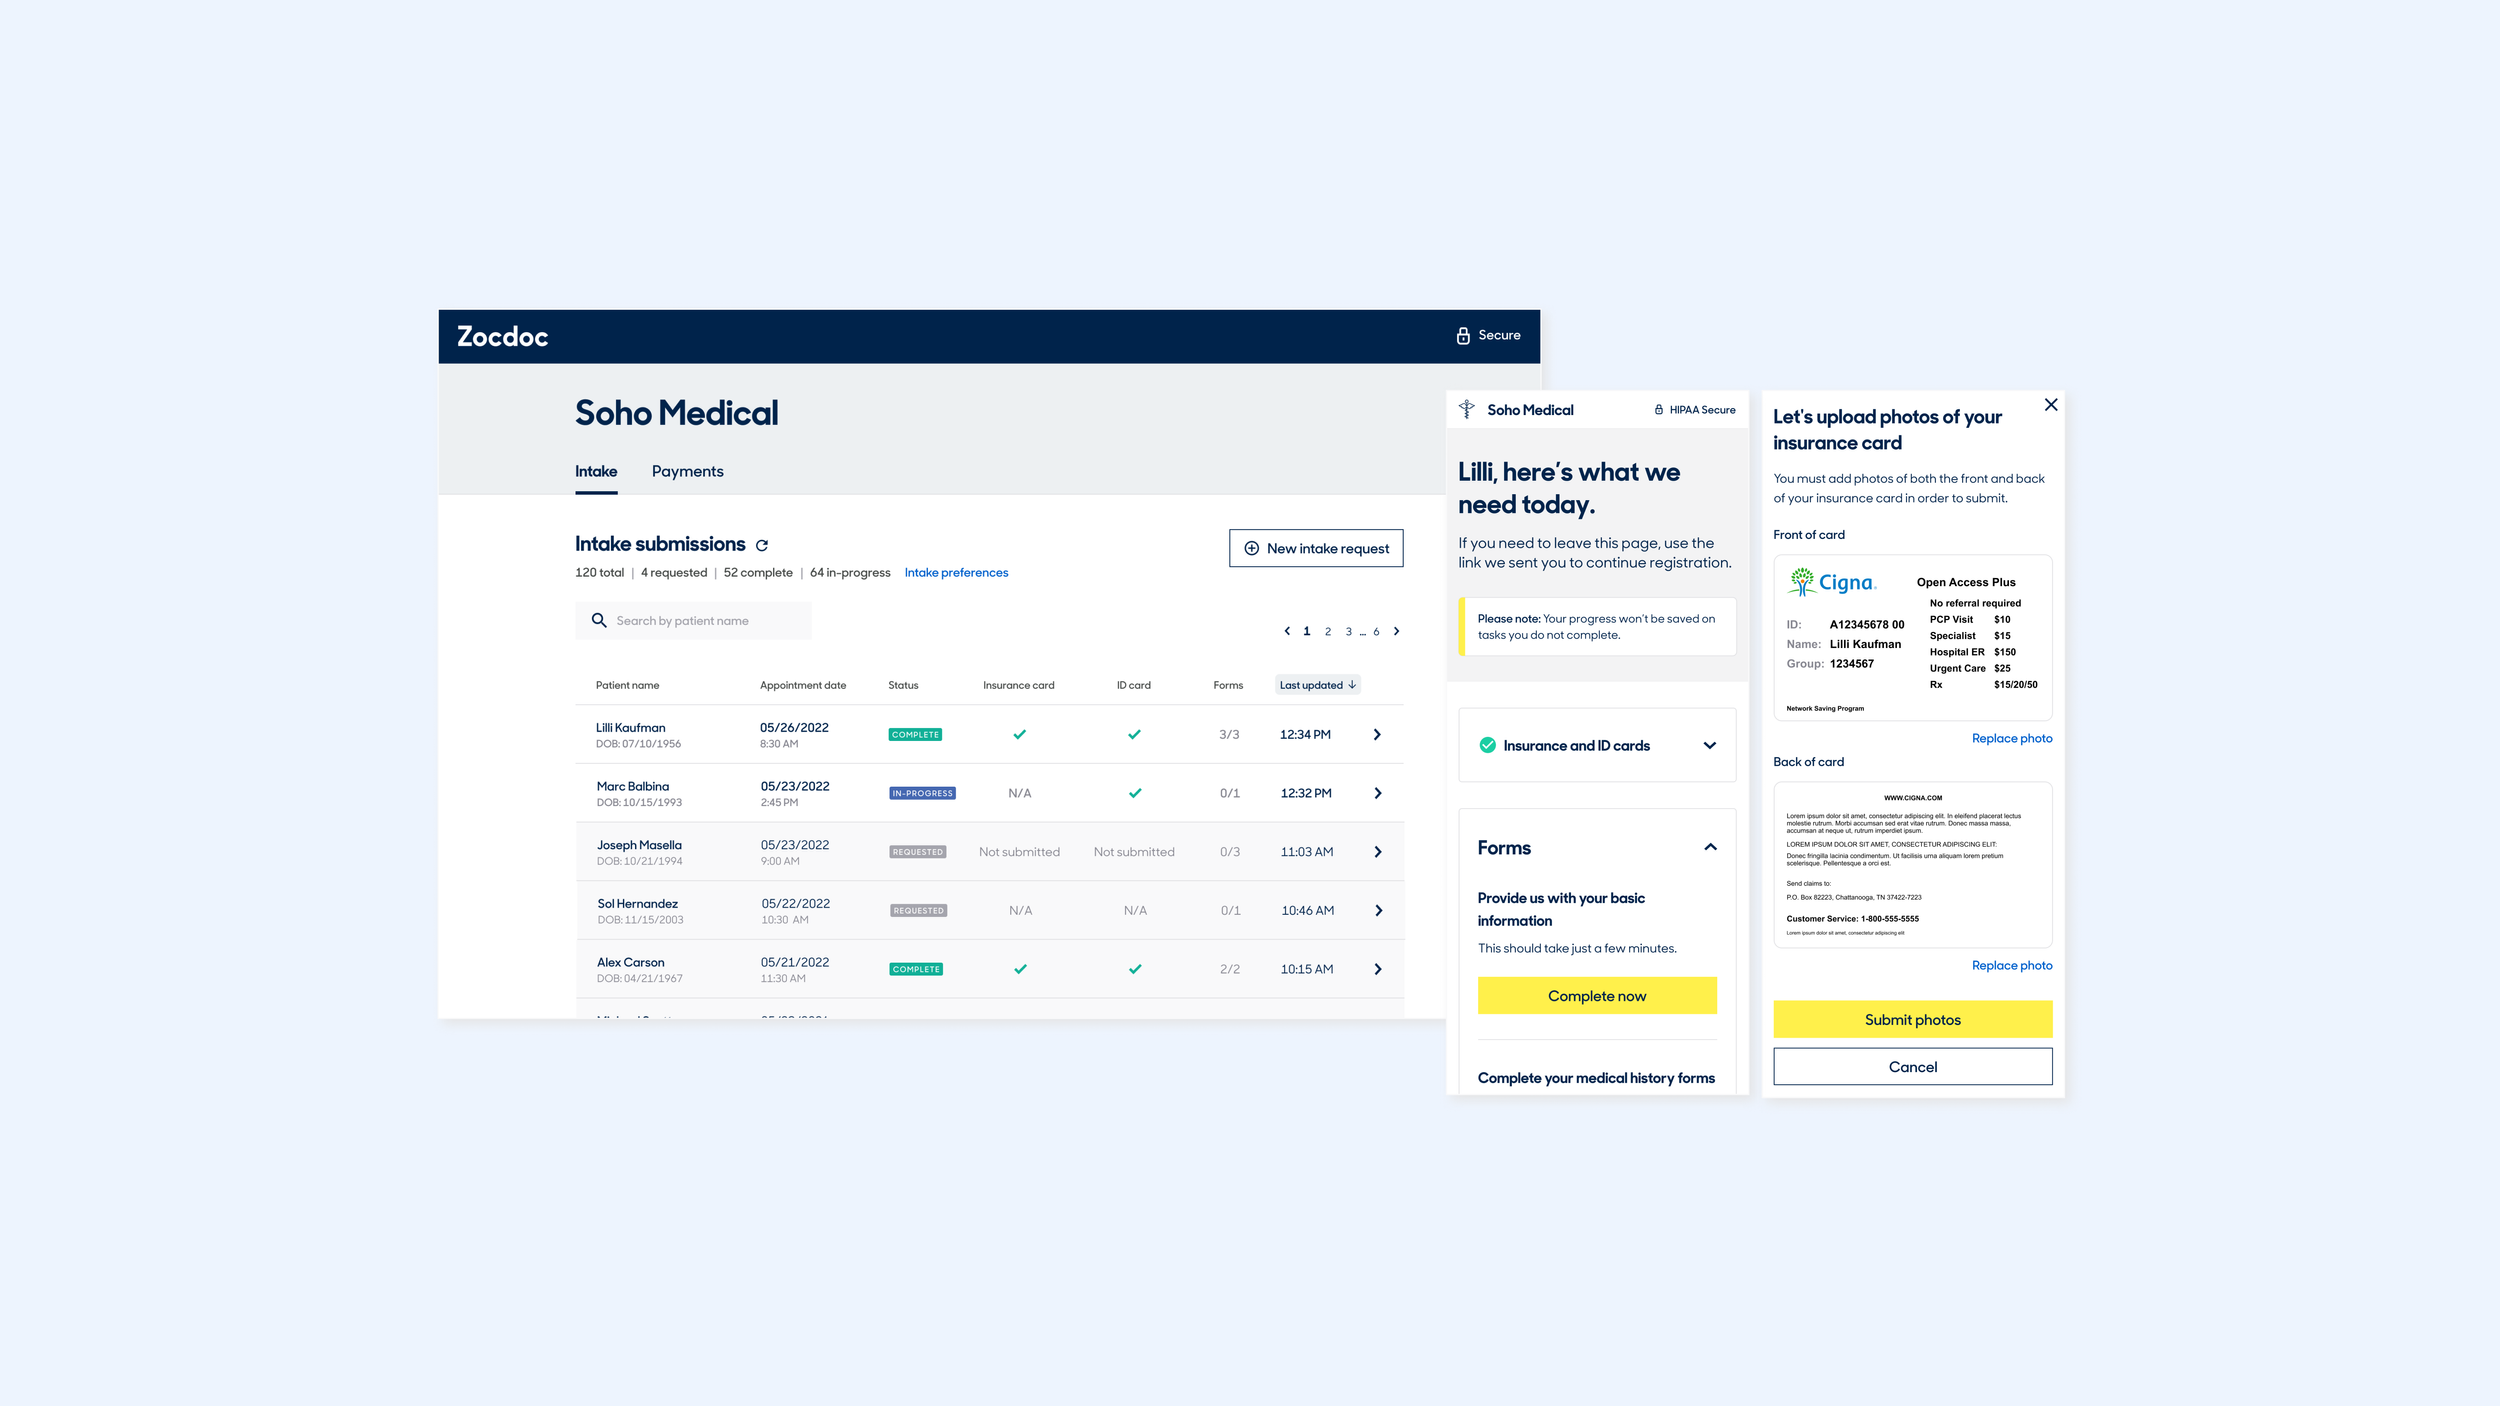The height and width of the screenshot is (1406, 2500).
Task: Open Intake preferences link
Action: coord(956,572)
